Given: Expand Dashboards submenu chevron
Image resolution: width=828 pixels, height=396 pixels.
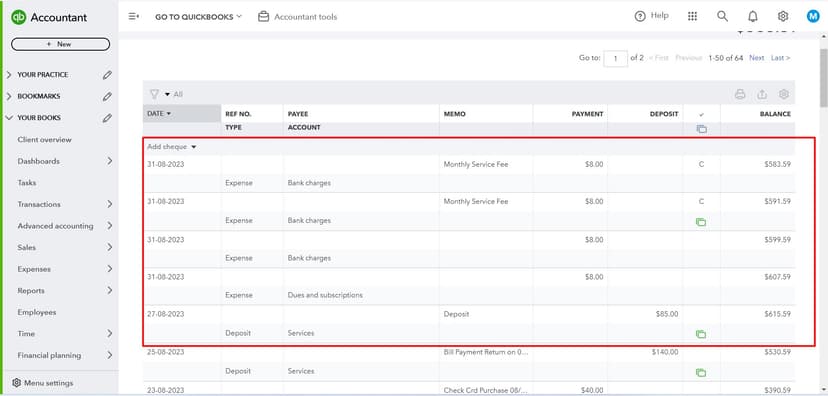Looking at the screenshot, I should pos(109,161).
